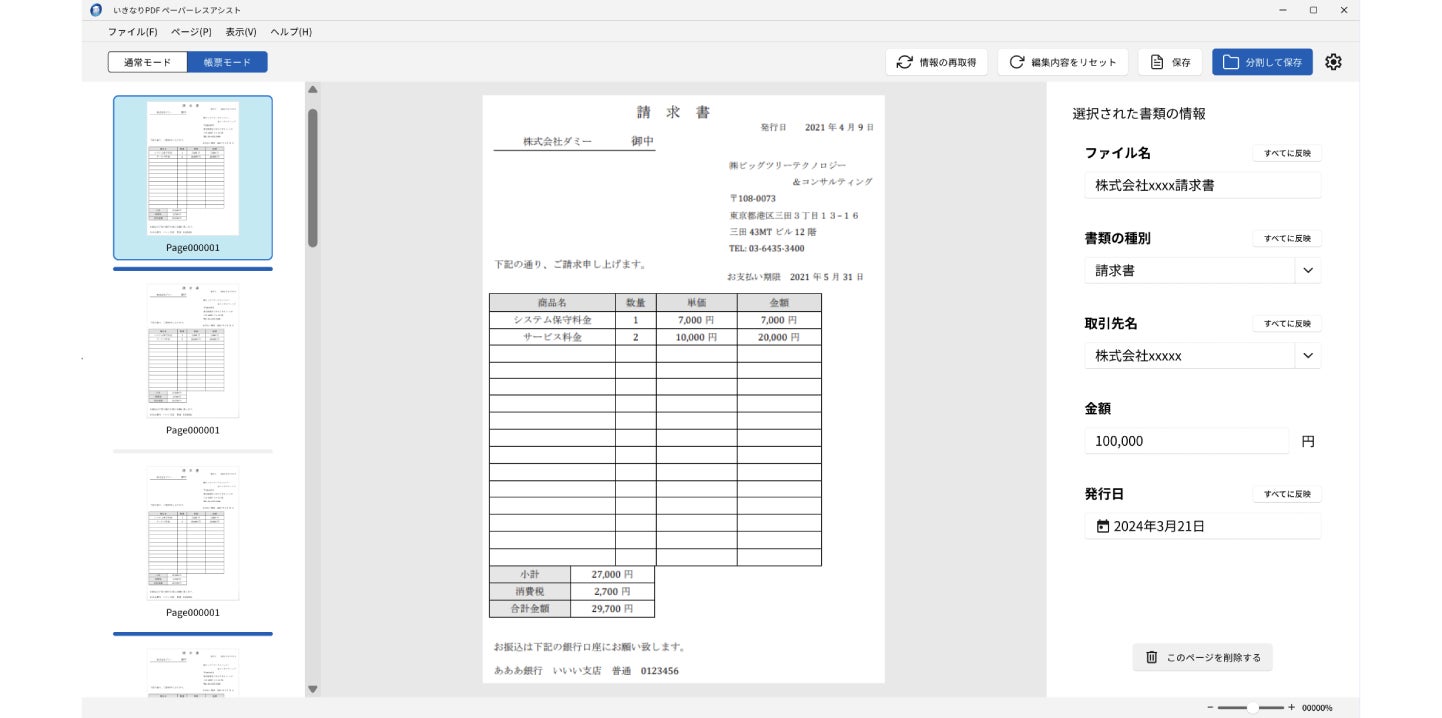Click the 00000% zoom percentage text
Viewport: 1442px width, 718px height.
pyautogui.click(x=1317, y=707)
